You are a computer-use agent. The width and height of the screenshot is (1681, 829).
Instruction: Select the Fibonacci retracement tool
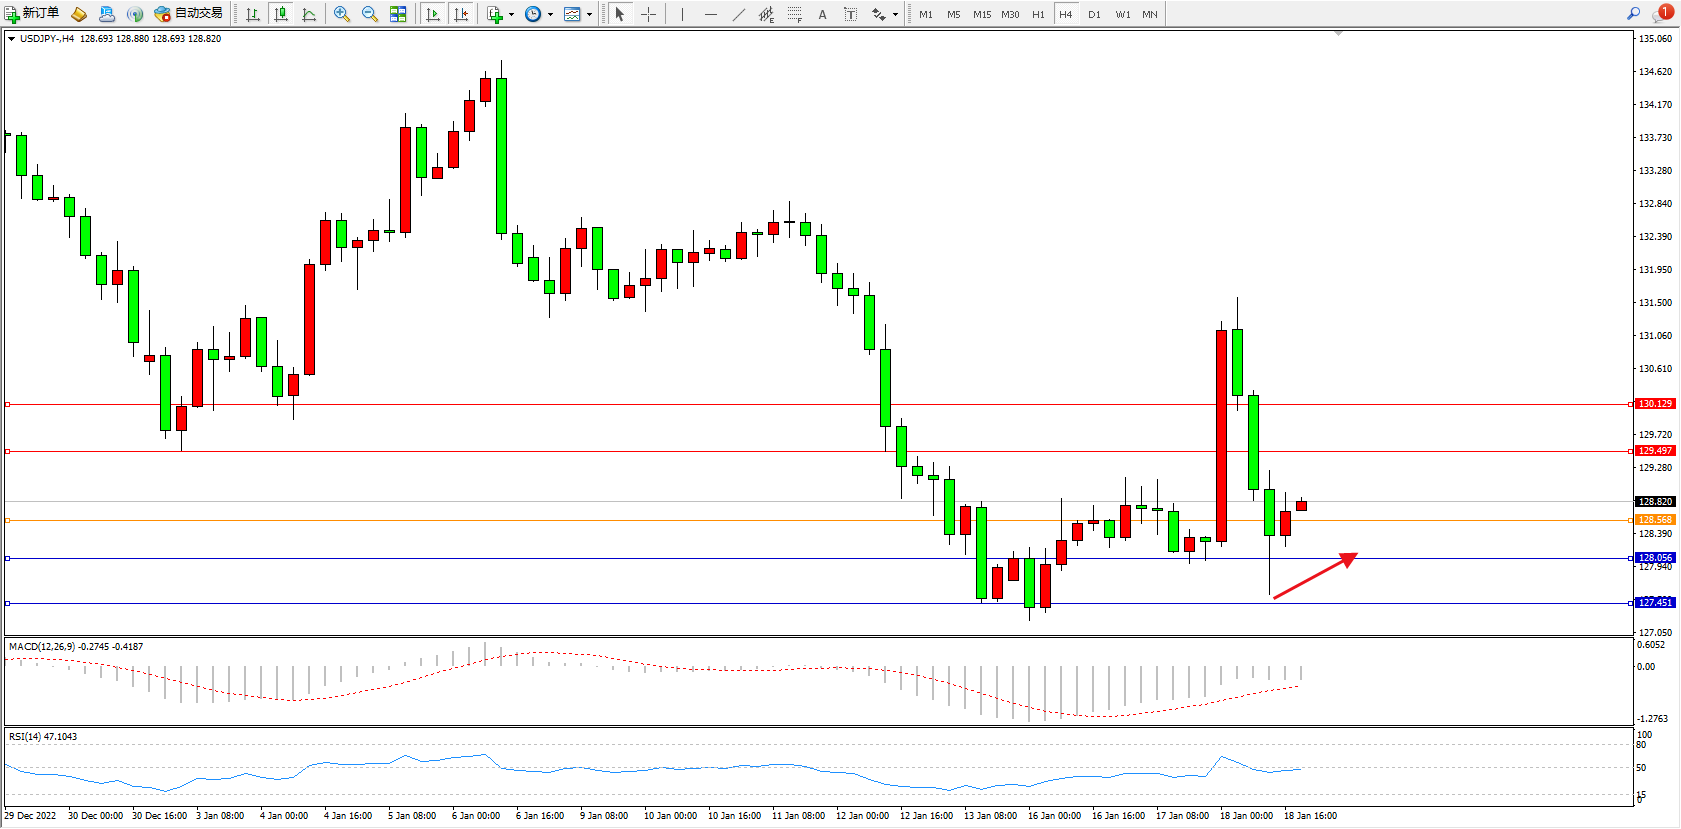pyautogui.click(x=794, y=14)
